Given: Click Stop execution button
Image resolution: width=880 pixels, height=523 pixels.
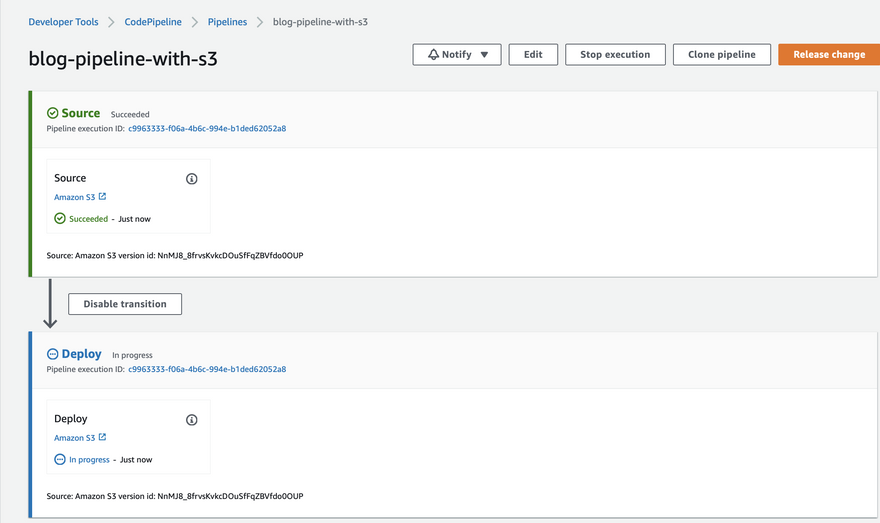Looking at the screenshot, I should 615,55.
